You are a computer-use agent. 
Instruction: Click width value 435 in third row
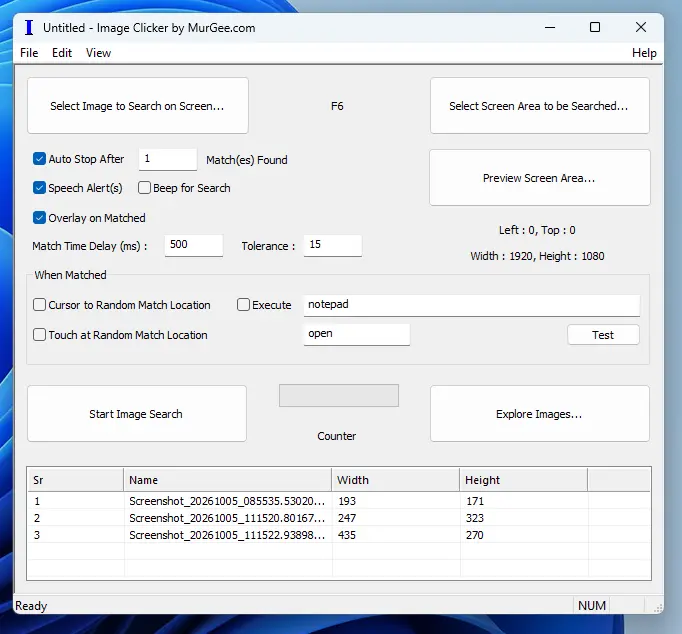point(347,535)
